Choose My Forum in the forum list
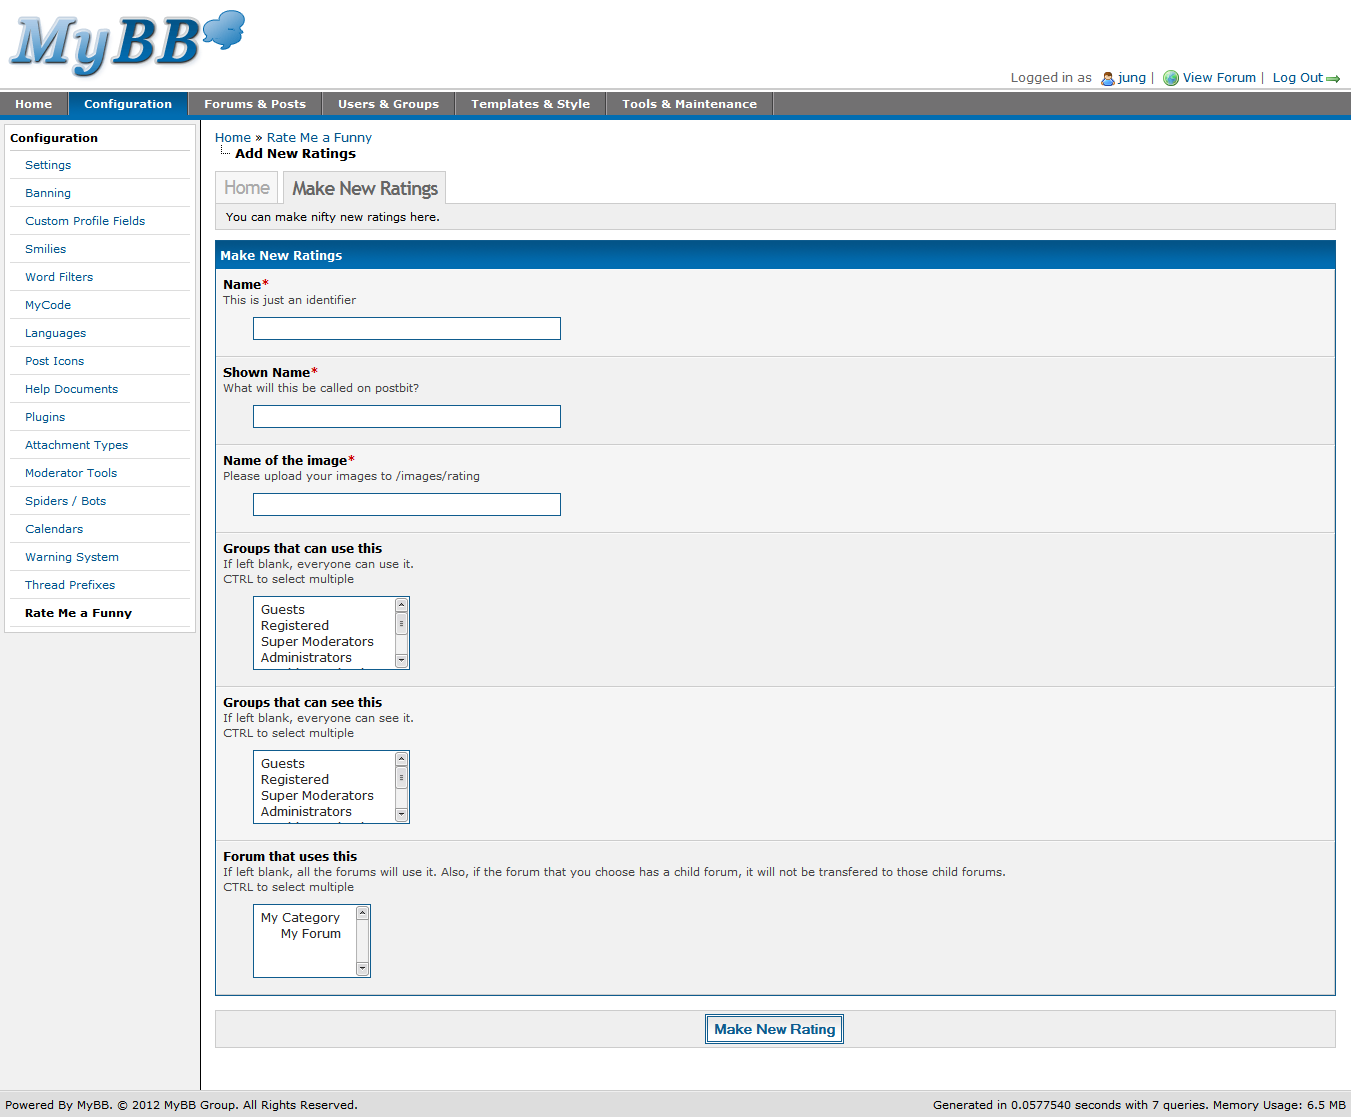This screenshot has width=1351, height=1117. [310, 934]
